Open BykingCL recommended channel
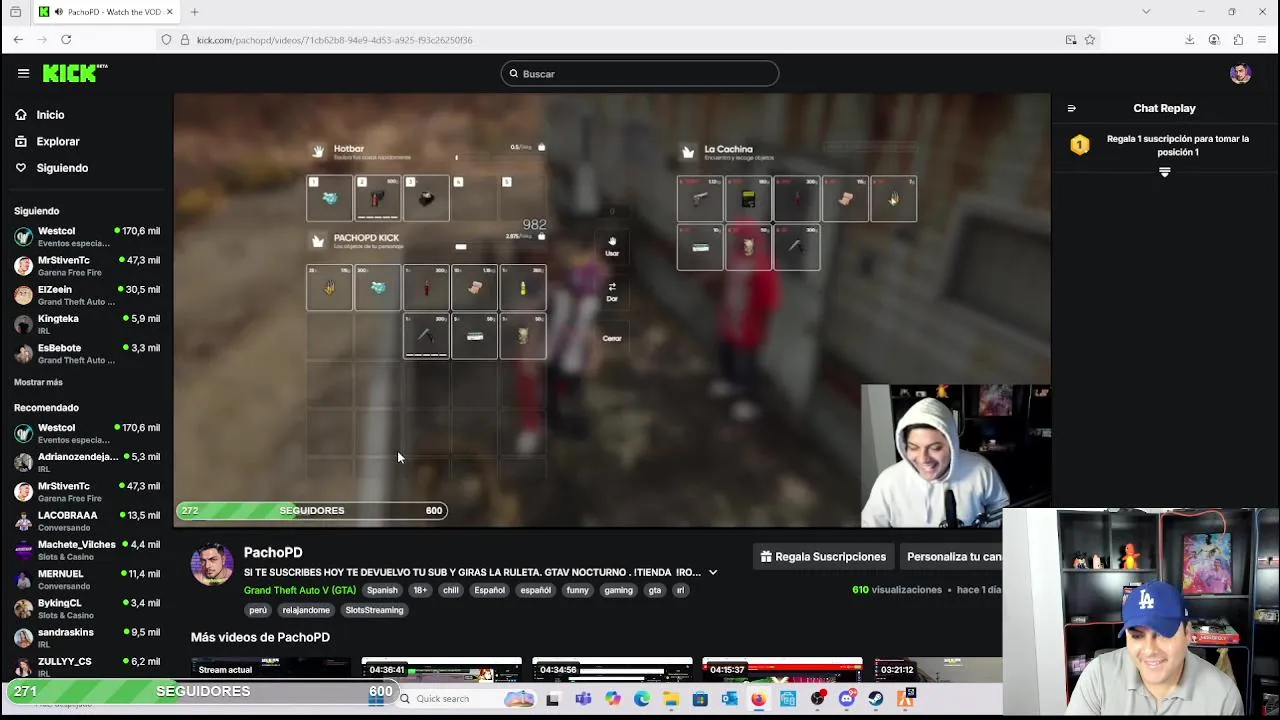This screenshot has width=1280, height=720. (87, 609)
